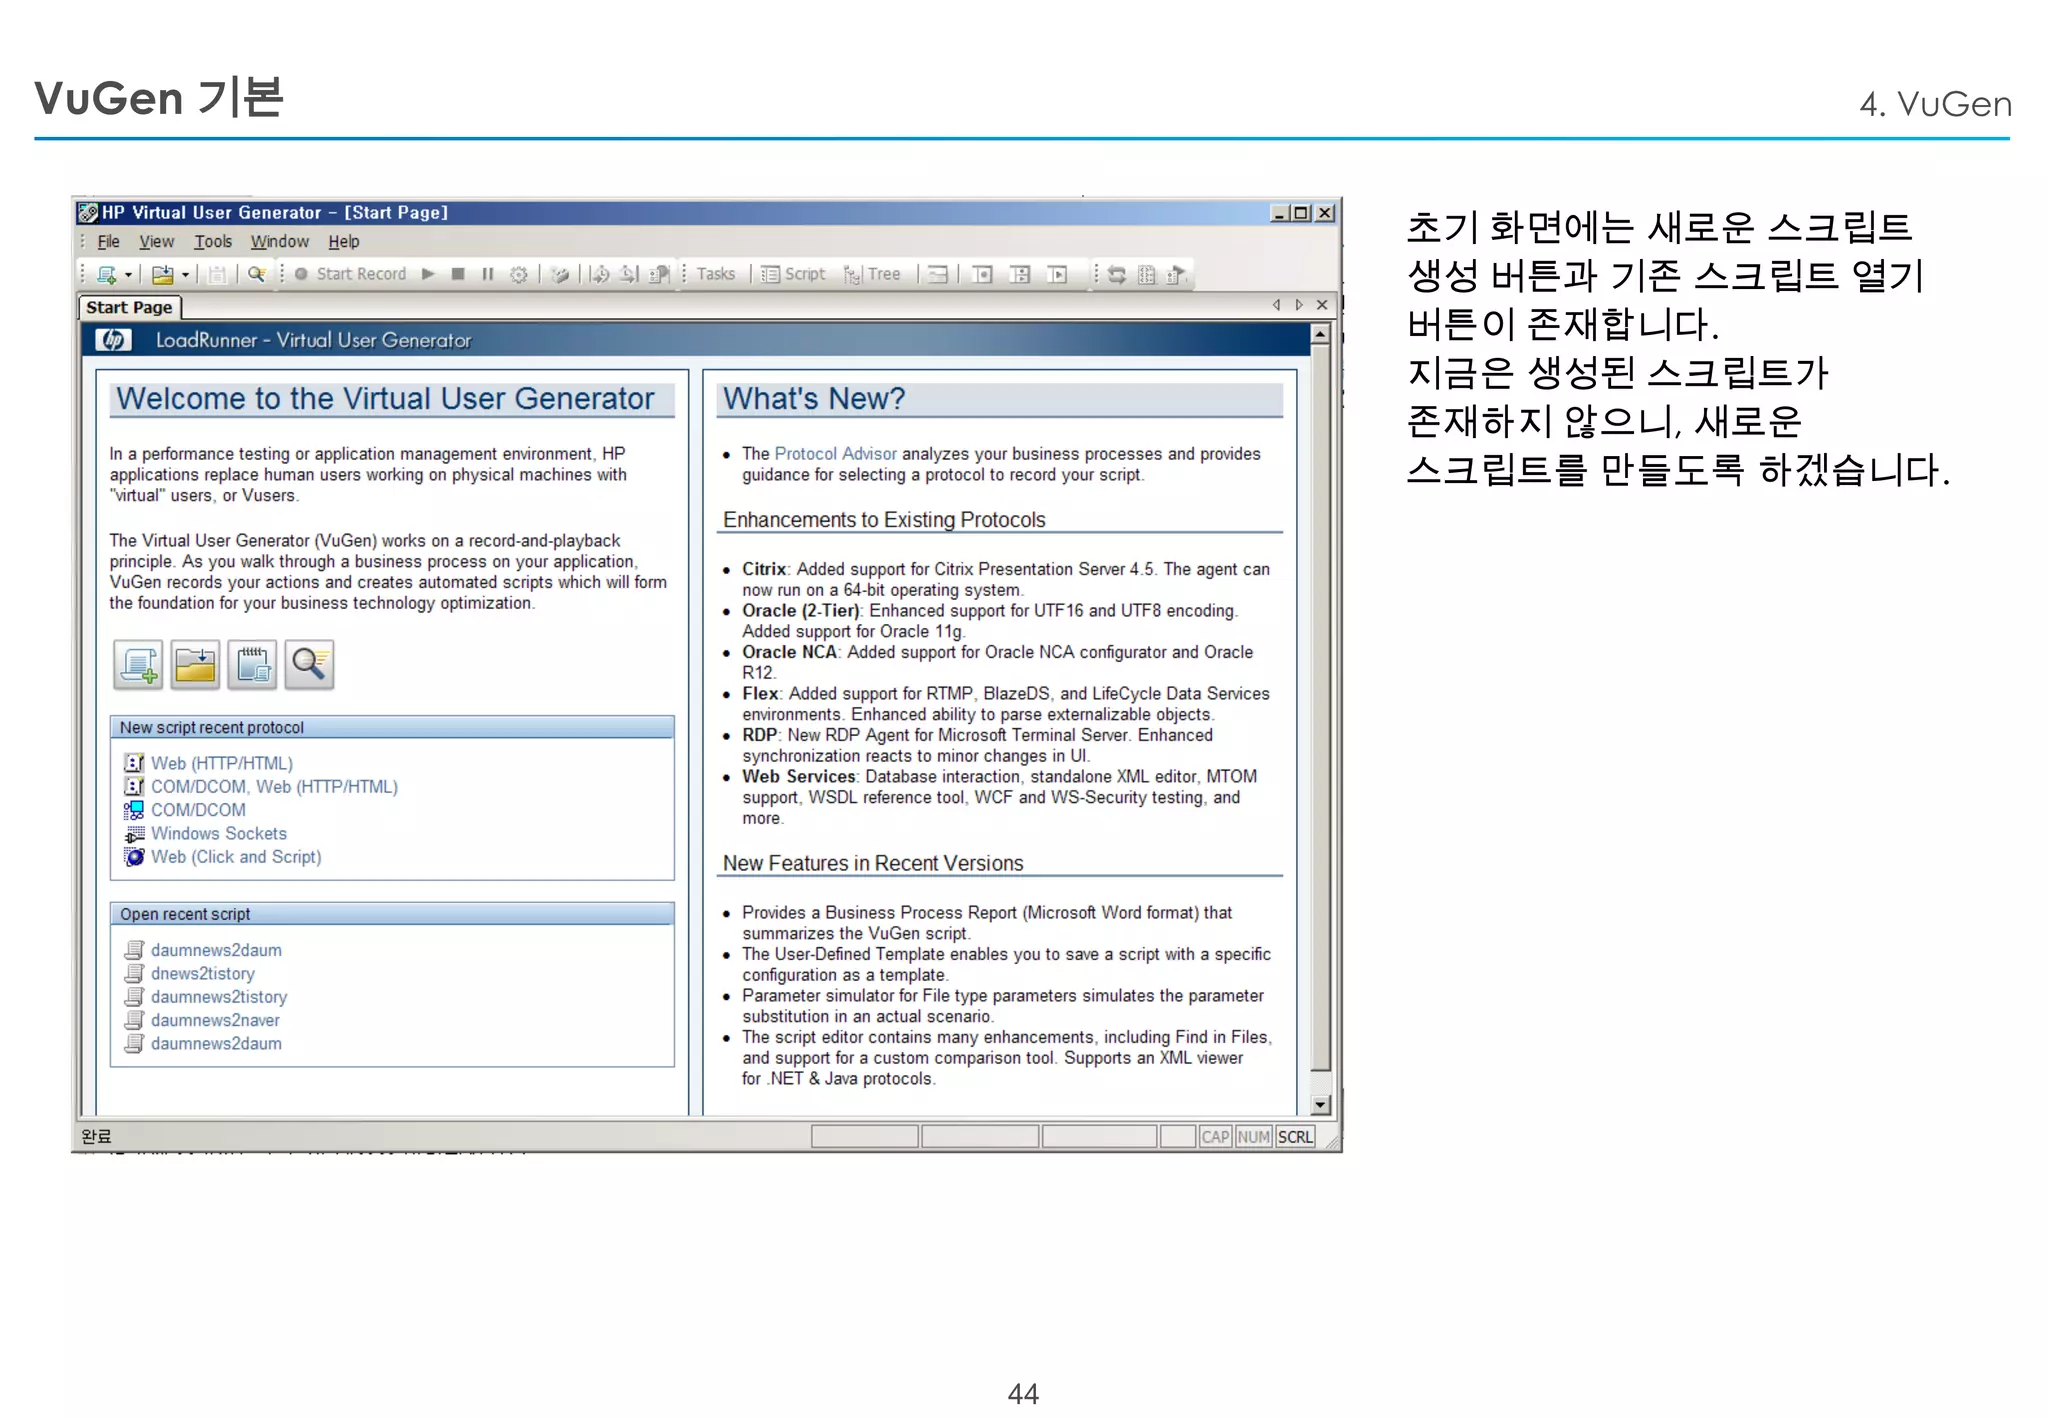The image size is (2048, 1418).
Task: Select Web (Click and Script) protocol
Action: coord(236,857)
